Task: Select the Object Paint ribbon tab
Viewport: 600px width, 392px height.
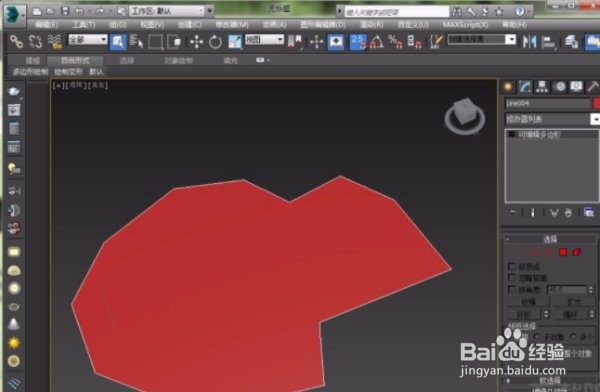Action: click(x=179, y=60)
